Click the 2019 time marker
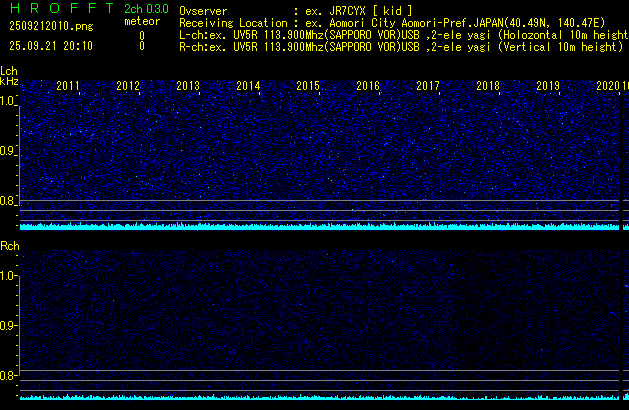 [548, 87]
